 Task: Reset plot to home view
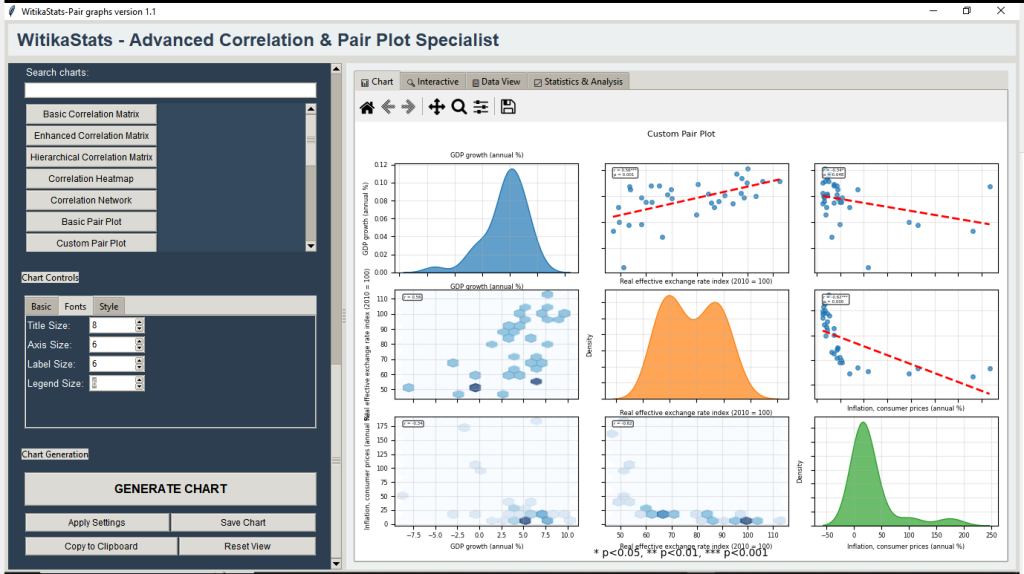(367, 107)
